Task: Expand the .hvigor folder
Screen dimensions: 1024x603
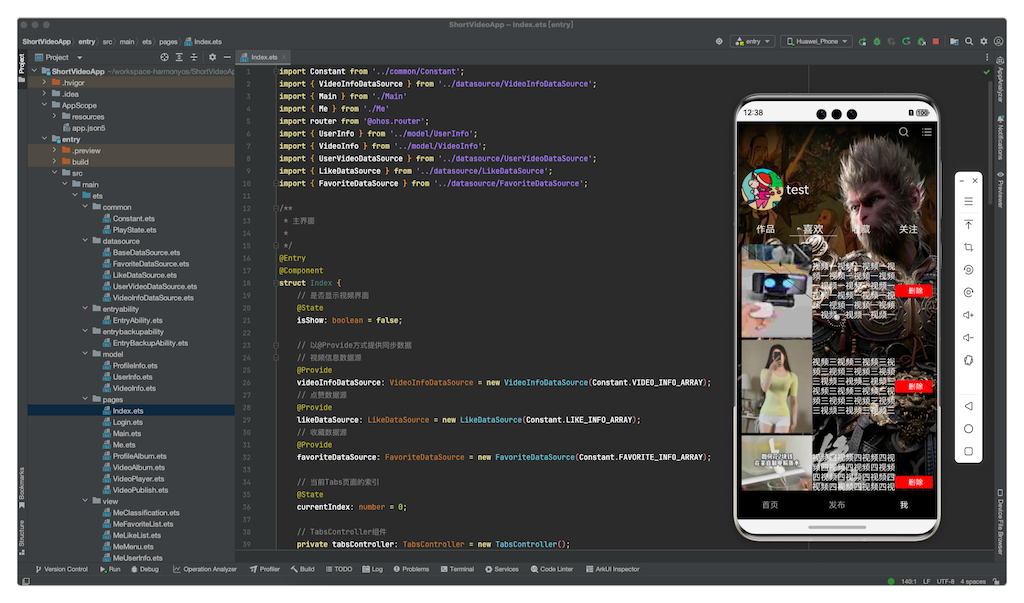Action: pyautogui.click(x=44, y=83)
